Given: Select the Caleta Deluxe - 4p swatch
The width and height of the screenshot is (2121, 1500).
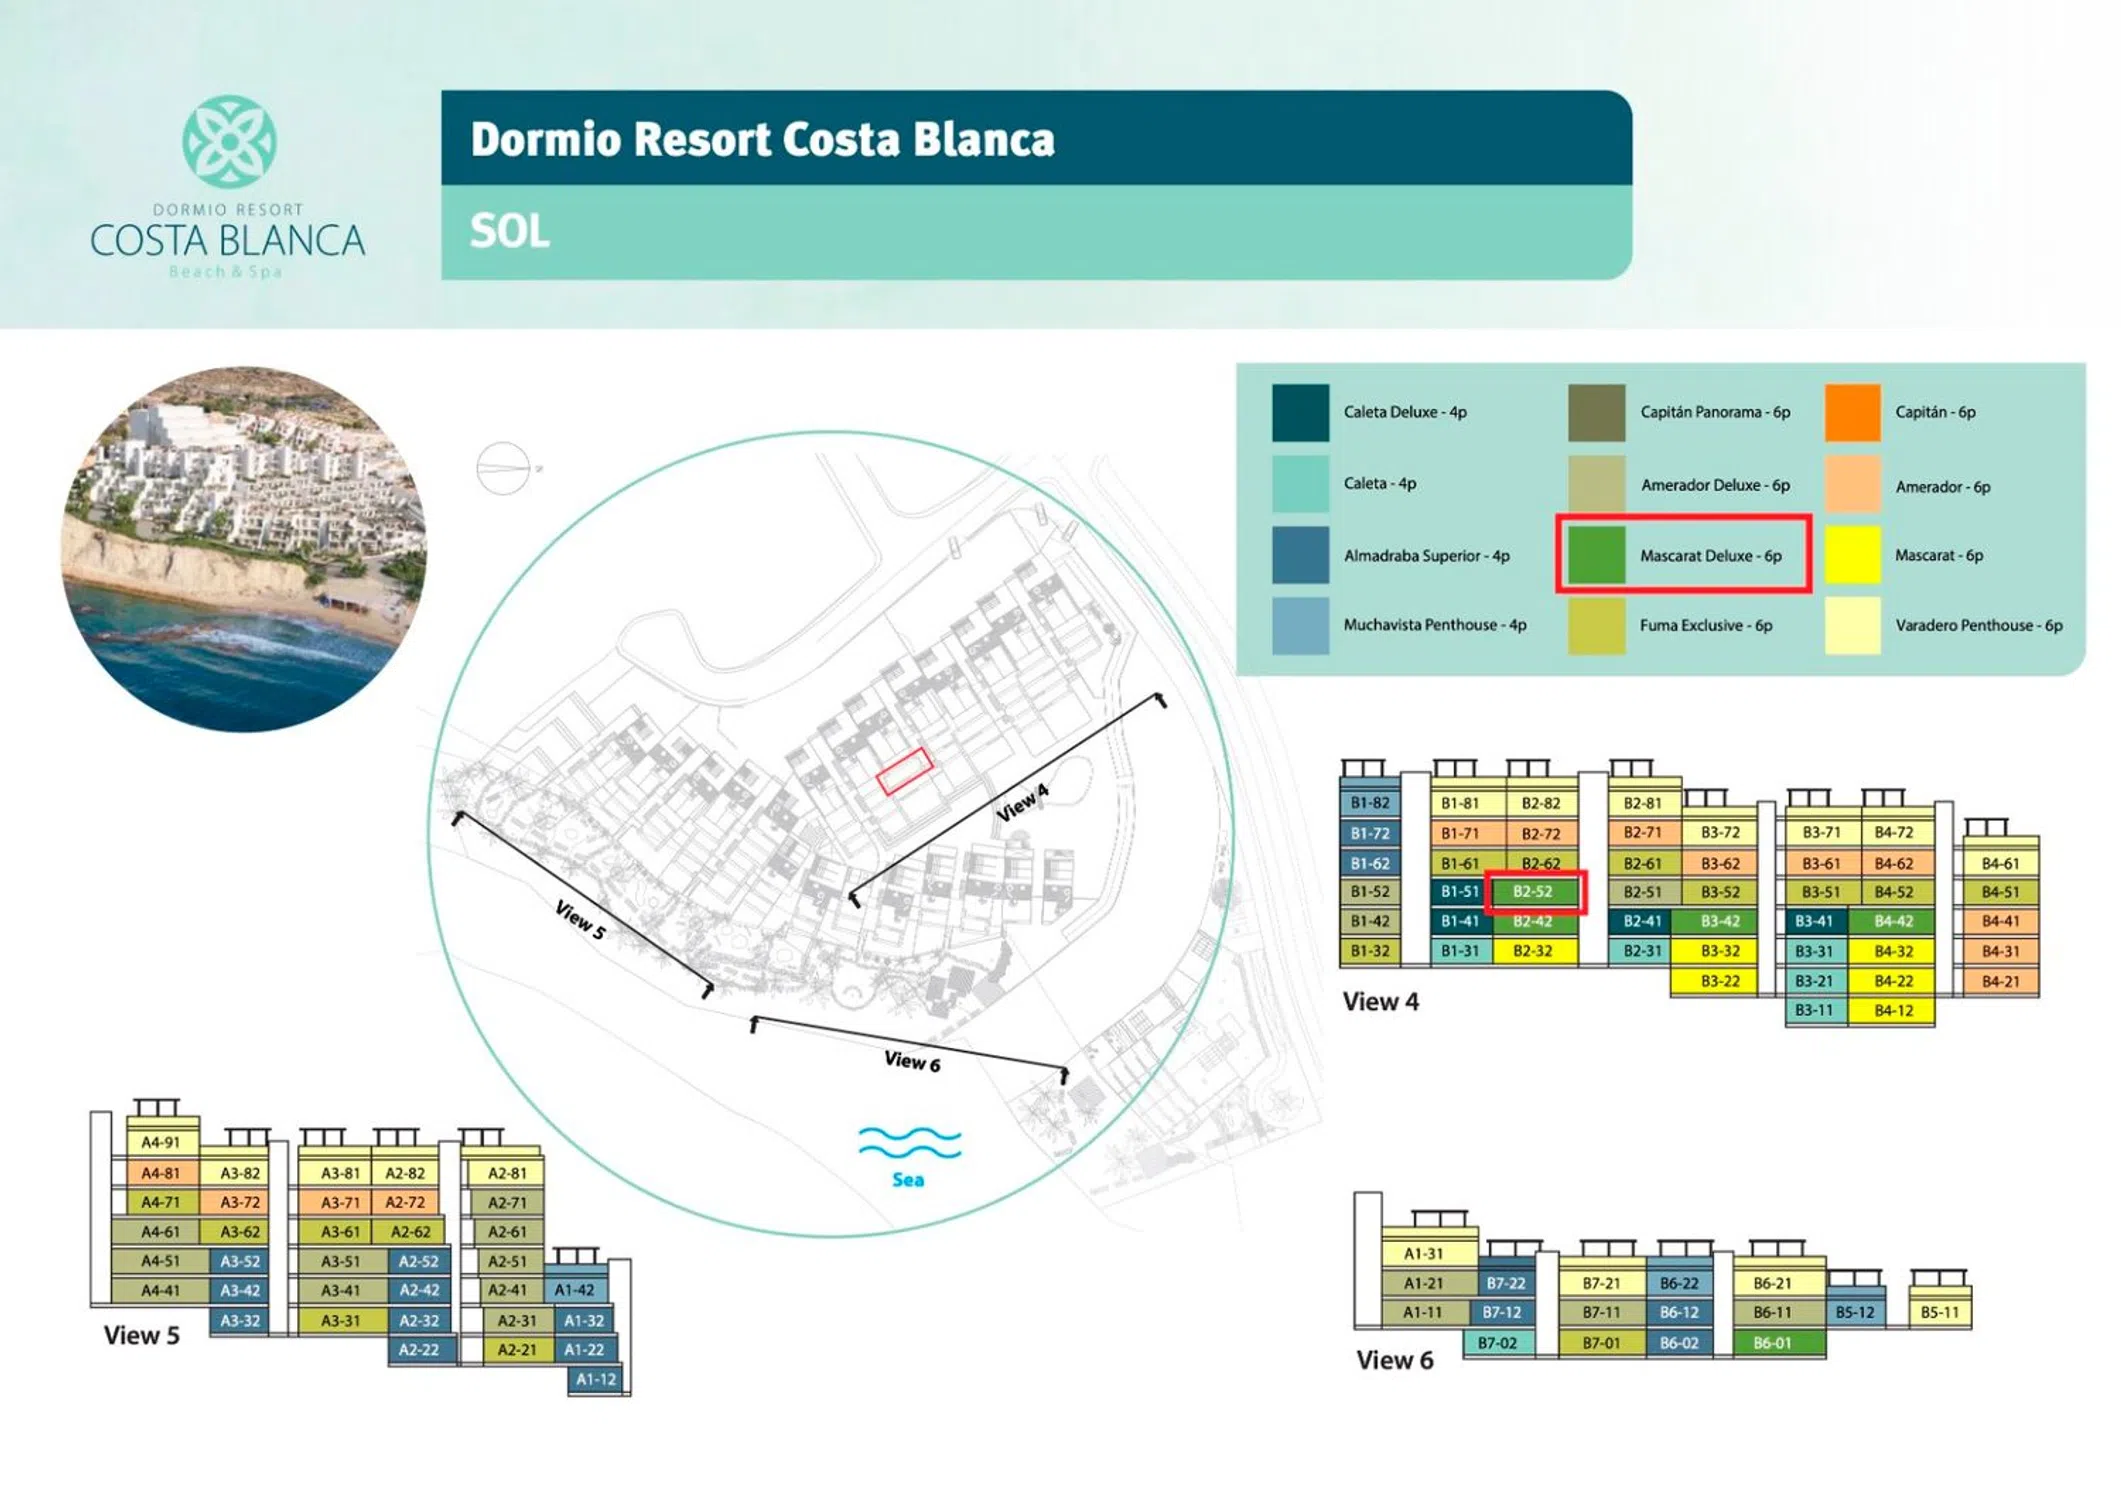Looking at the screenshot, I should (x=1300, y=413).
